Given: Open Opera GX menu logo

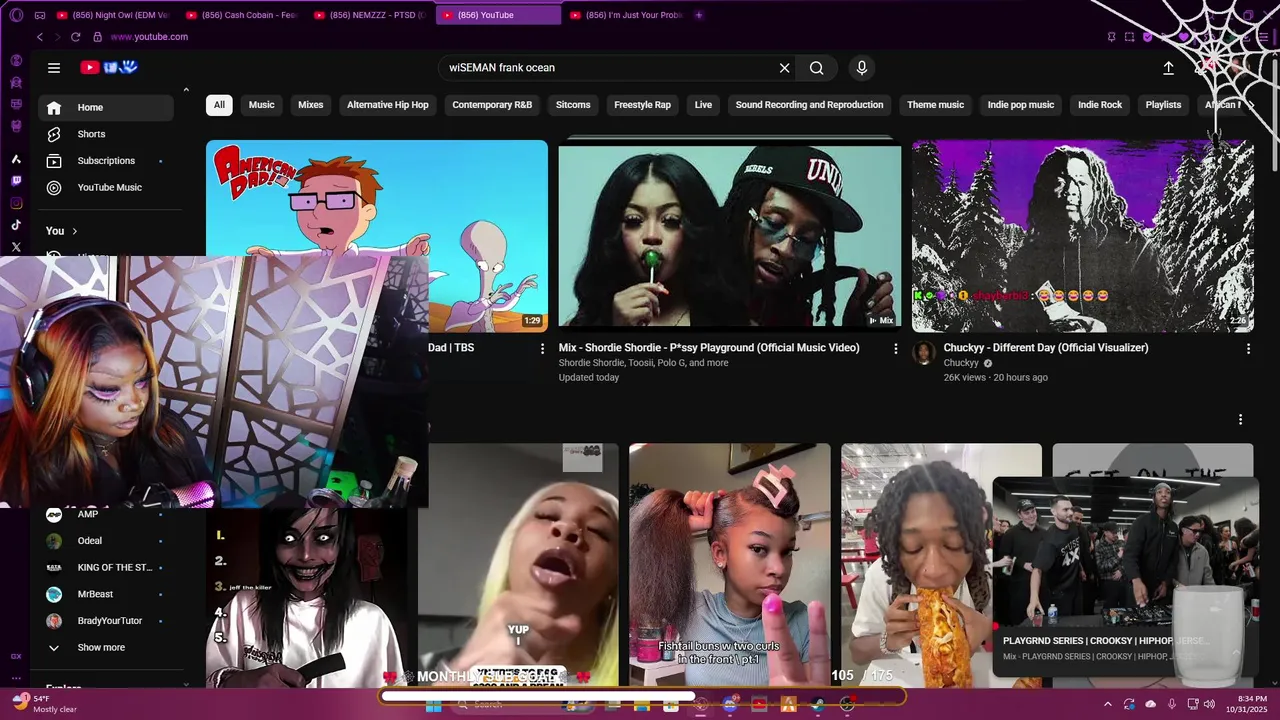Looking at the screenshot, I should click(15, 15).
